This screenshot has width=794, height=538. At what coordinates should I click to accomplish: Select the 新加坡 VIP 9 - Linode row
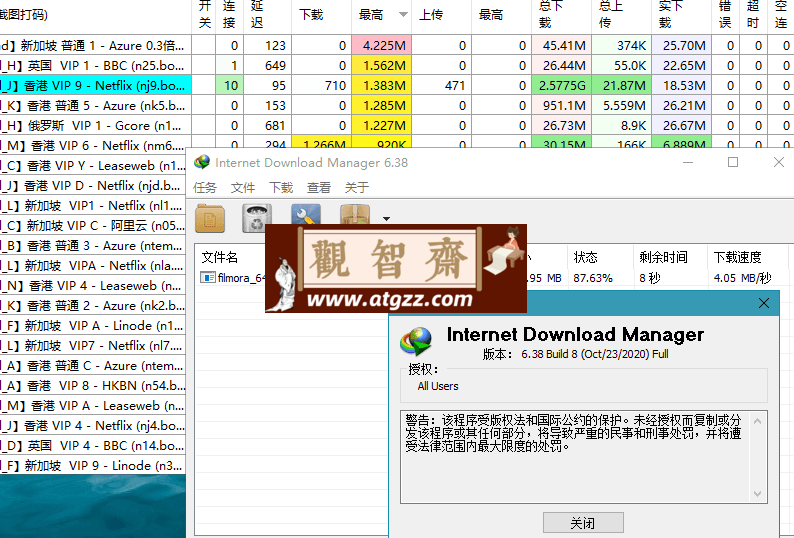pyautogui.click(x=93, y=466)
